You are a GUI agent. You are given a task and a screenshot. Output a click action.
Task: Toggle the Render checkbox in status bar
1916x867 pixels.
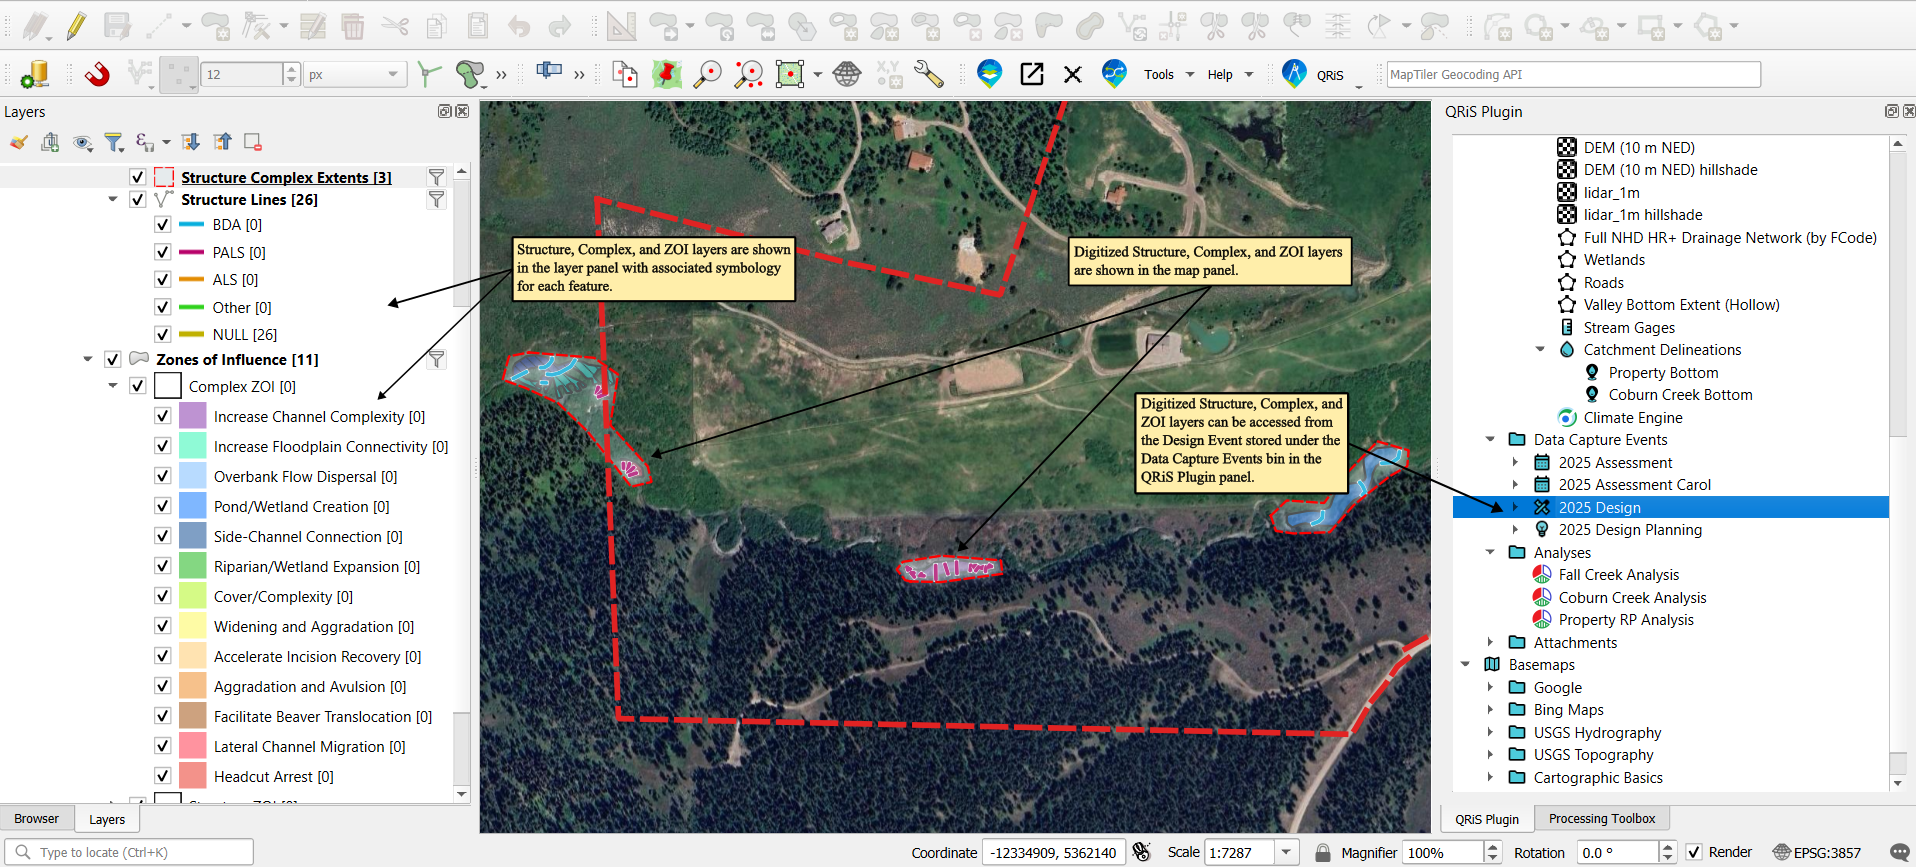(1694, 852)
